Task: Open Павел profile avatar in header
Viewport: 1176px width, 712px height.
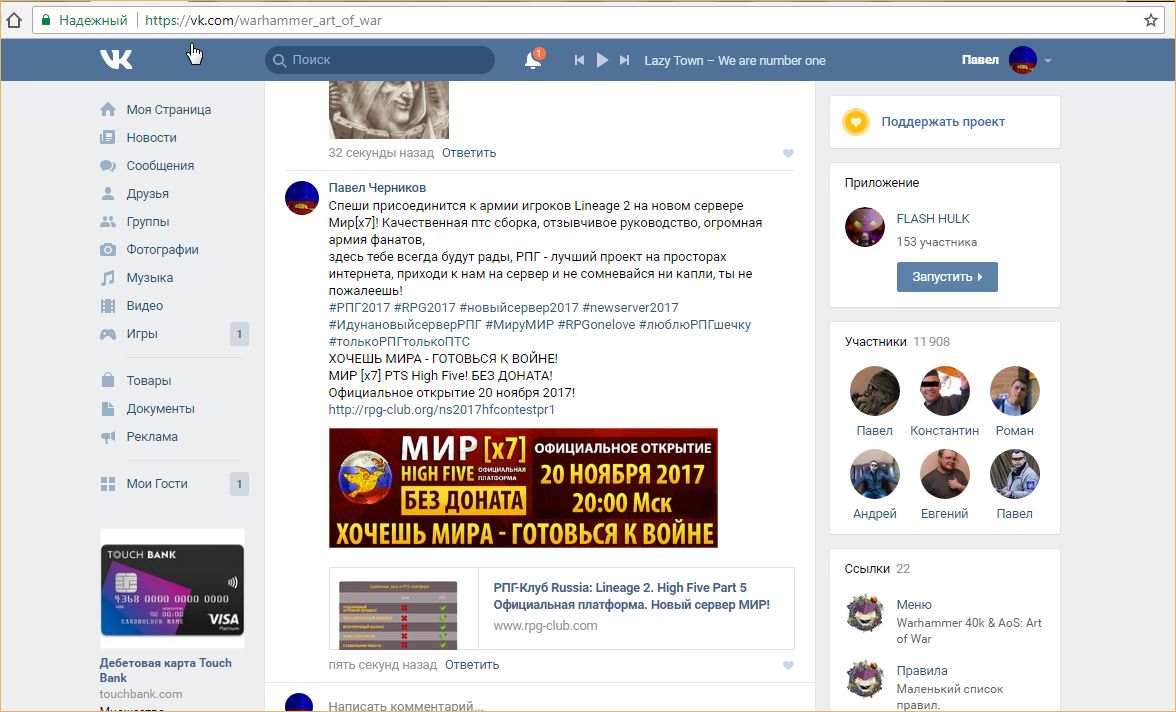Action: [x=1022, y=60]
